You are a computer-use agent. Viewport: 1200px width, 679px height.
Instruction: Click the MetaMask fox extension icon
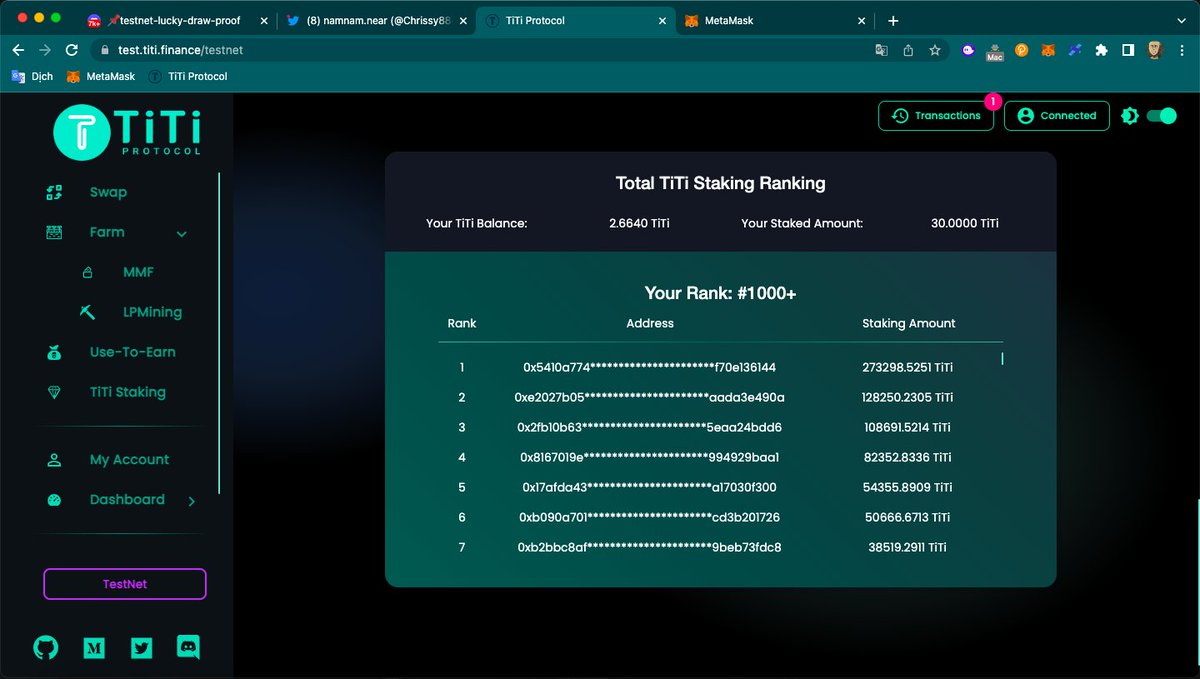(1047, 50)
